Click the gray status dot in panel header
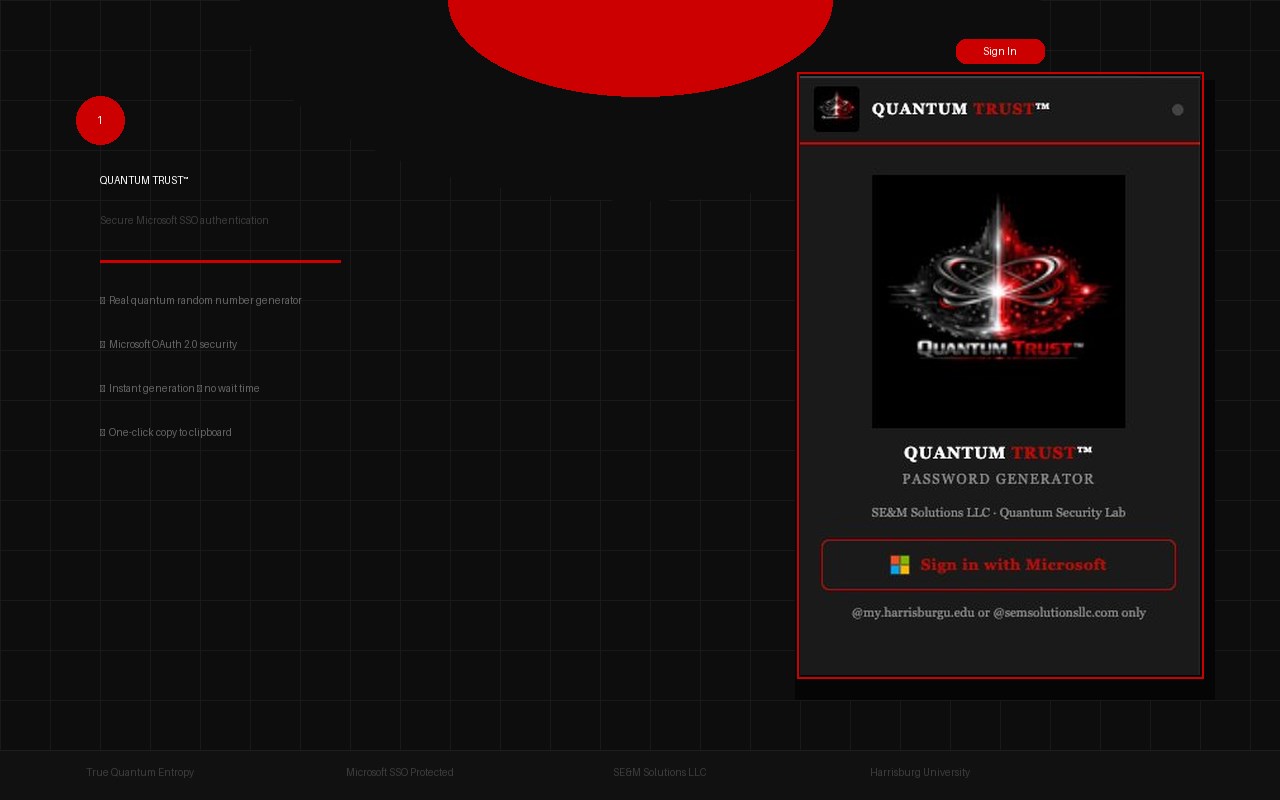The width and height of the screenshot is (1280, 800). 1178,110
